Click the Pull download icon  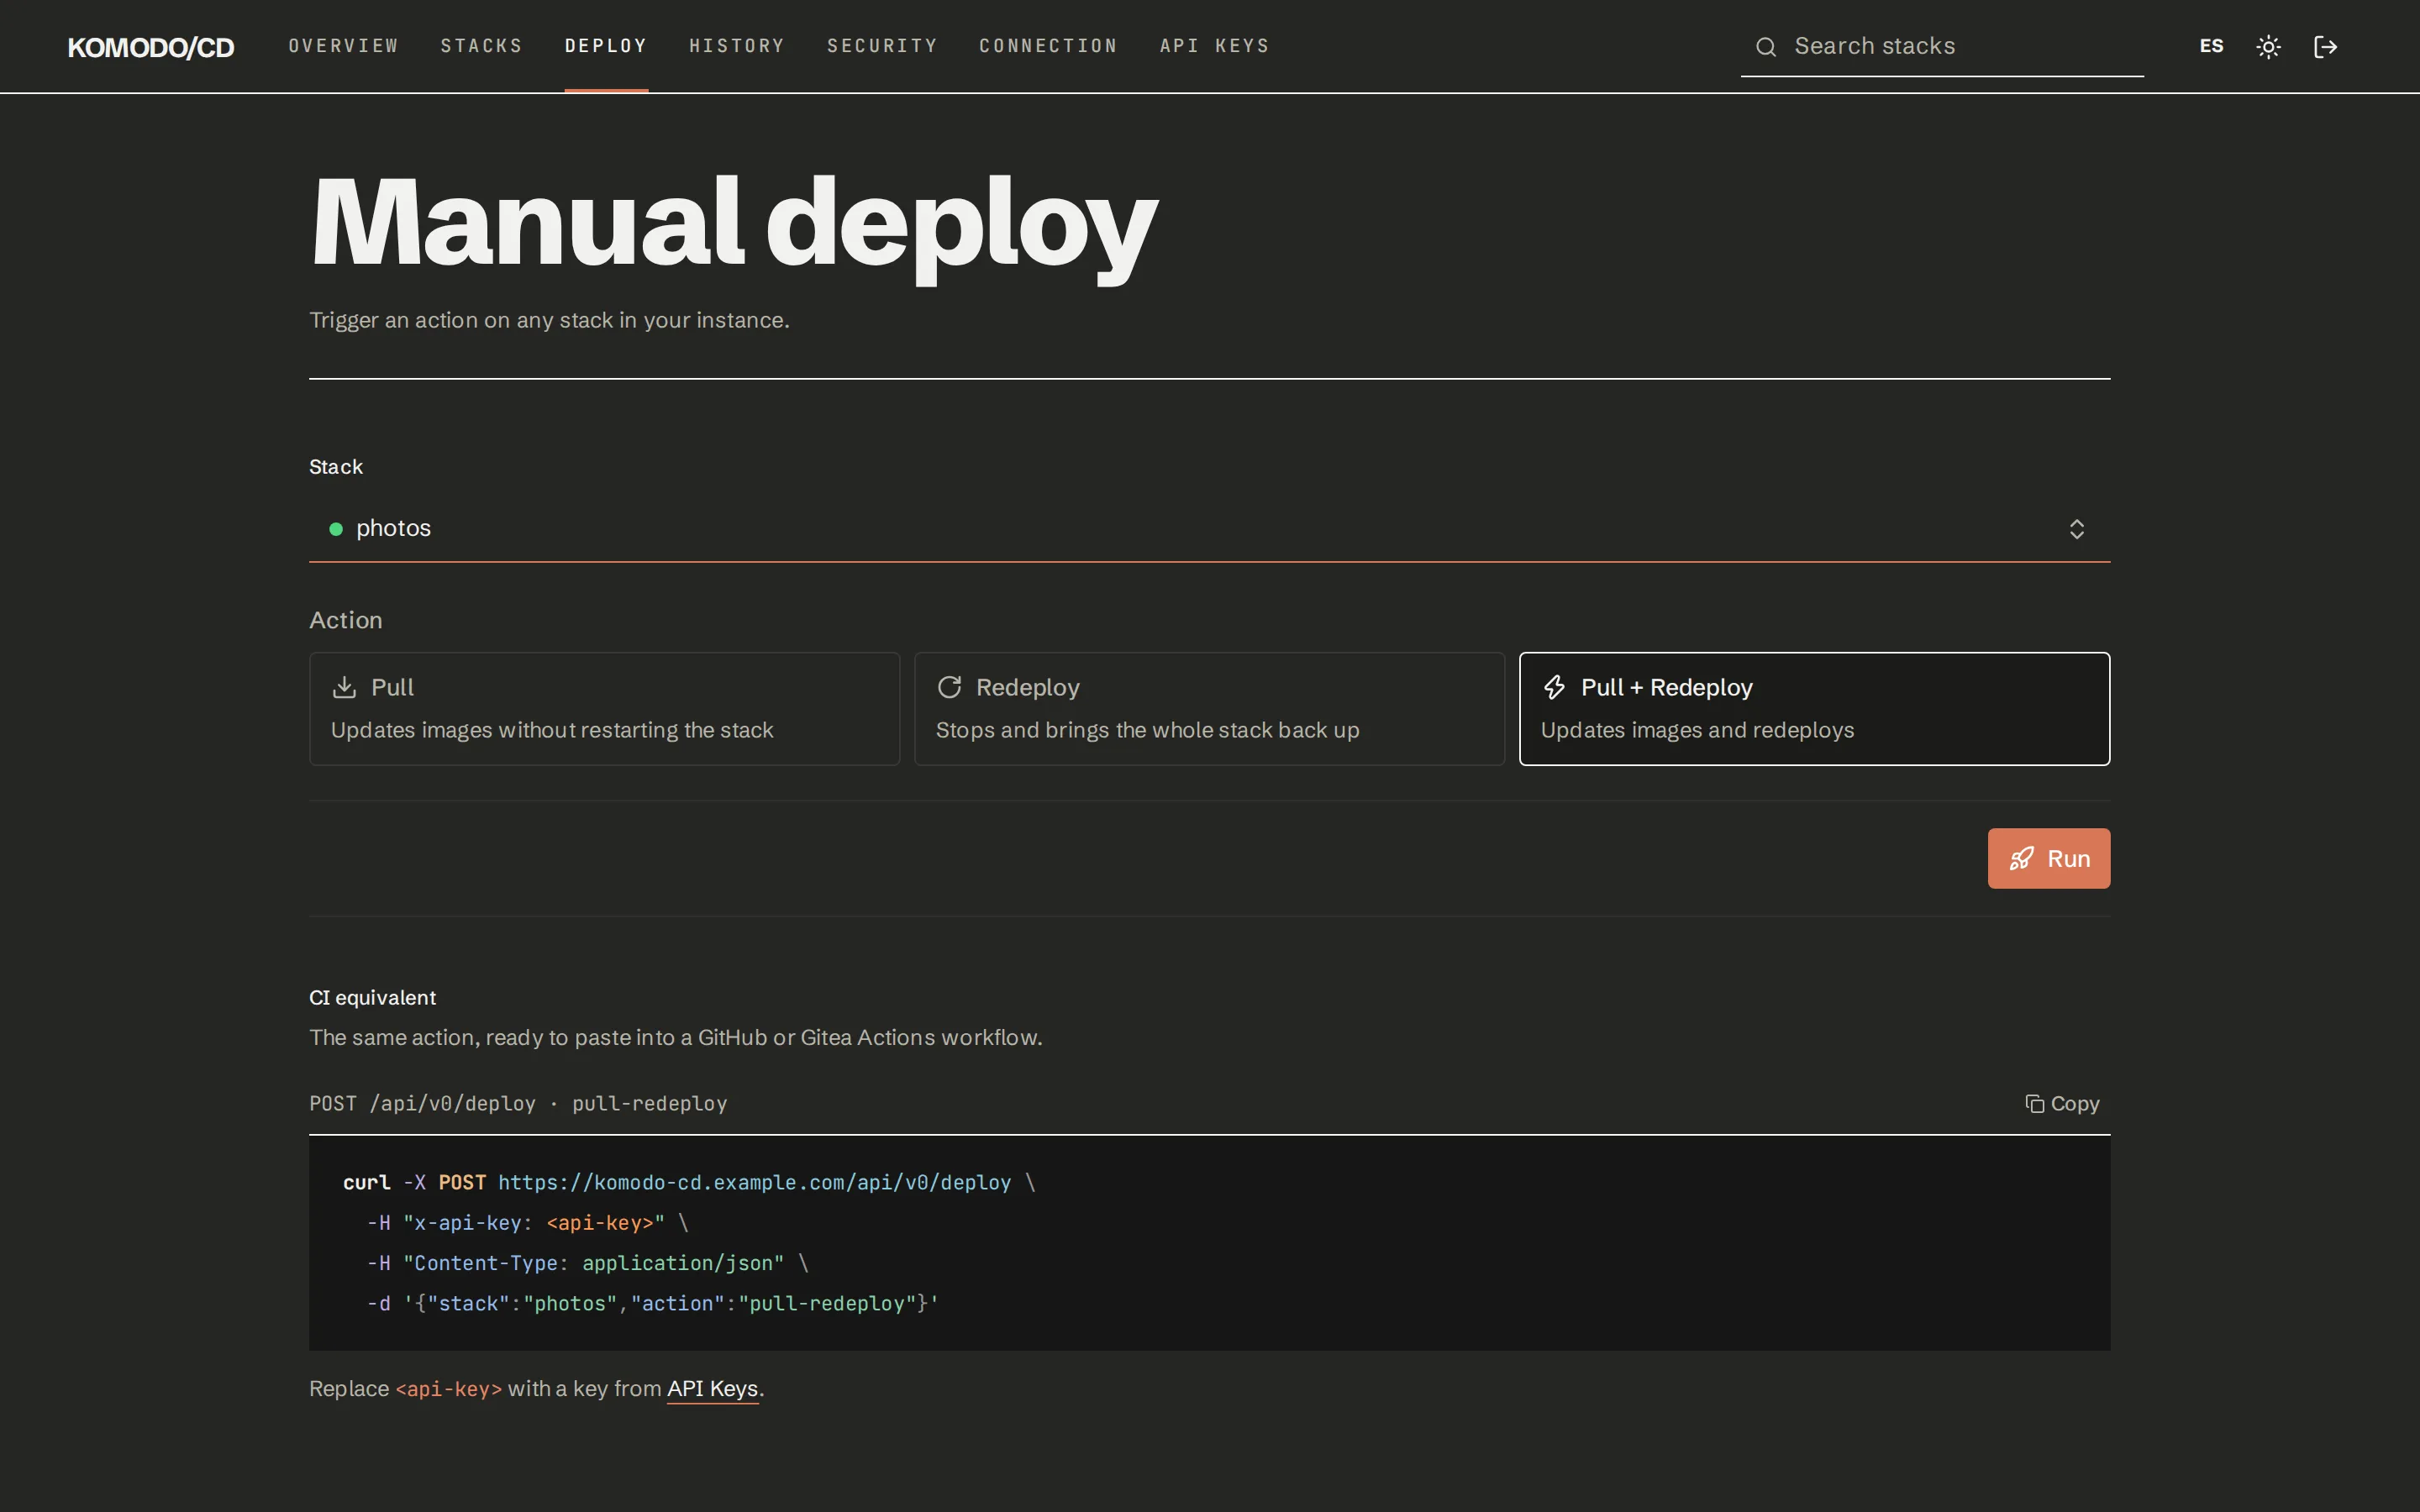click(x=344, y=687)
